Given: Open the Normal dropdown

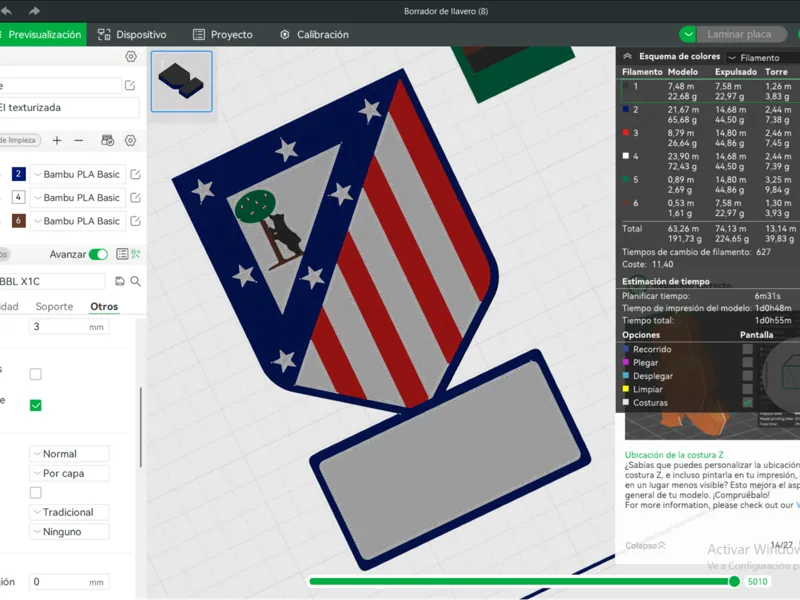Looking at the screenshot, I should pyautogui.click(x=69, y=454).
